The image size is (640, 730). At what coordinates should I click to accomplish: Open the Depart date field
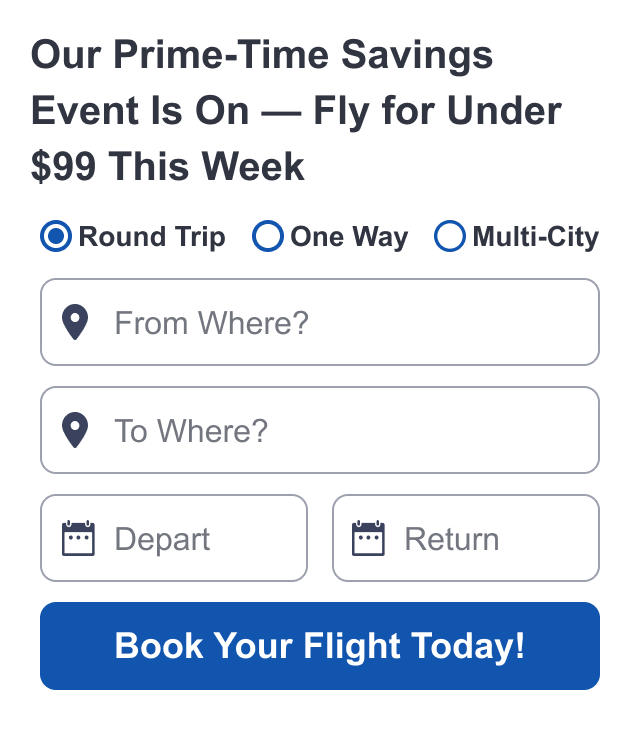(x=174, y=538)
